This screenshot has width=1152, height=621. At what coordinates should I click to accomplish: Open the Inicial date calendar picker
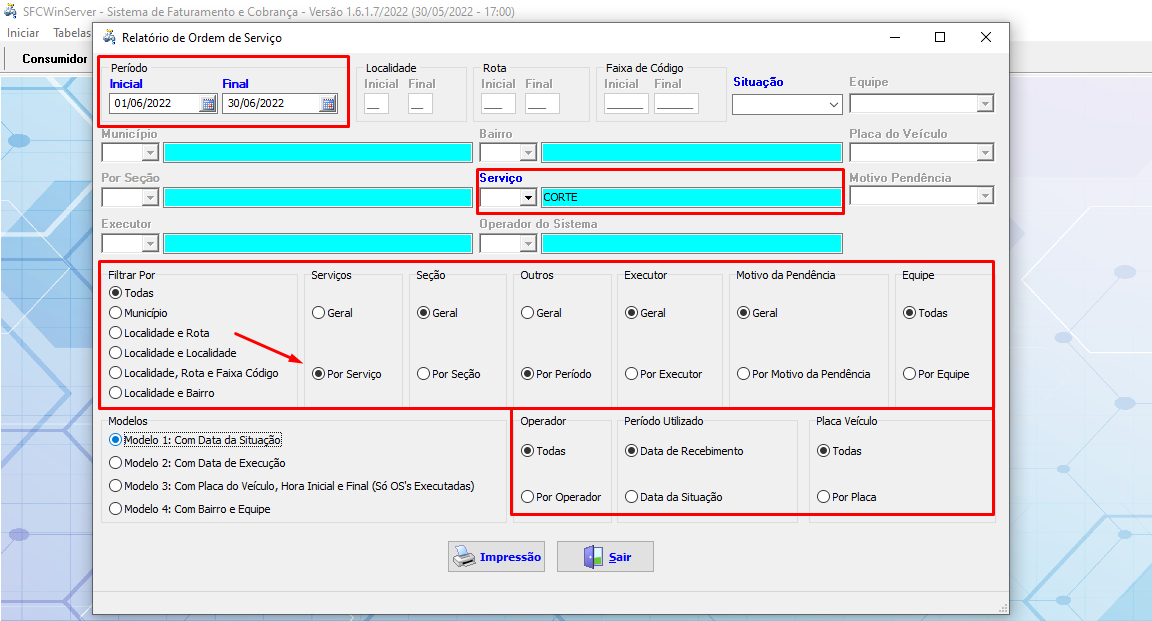pyautogui.click(x=207, y=103)
